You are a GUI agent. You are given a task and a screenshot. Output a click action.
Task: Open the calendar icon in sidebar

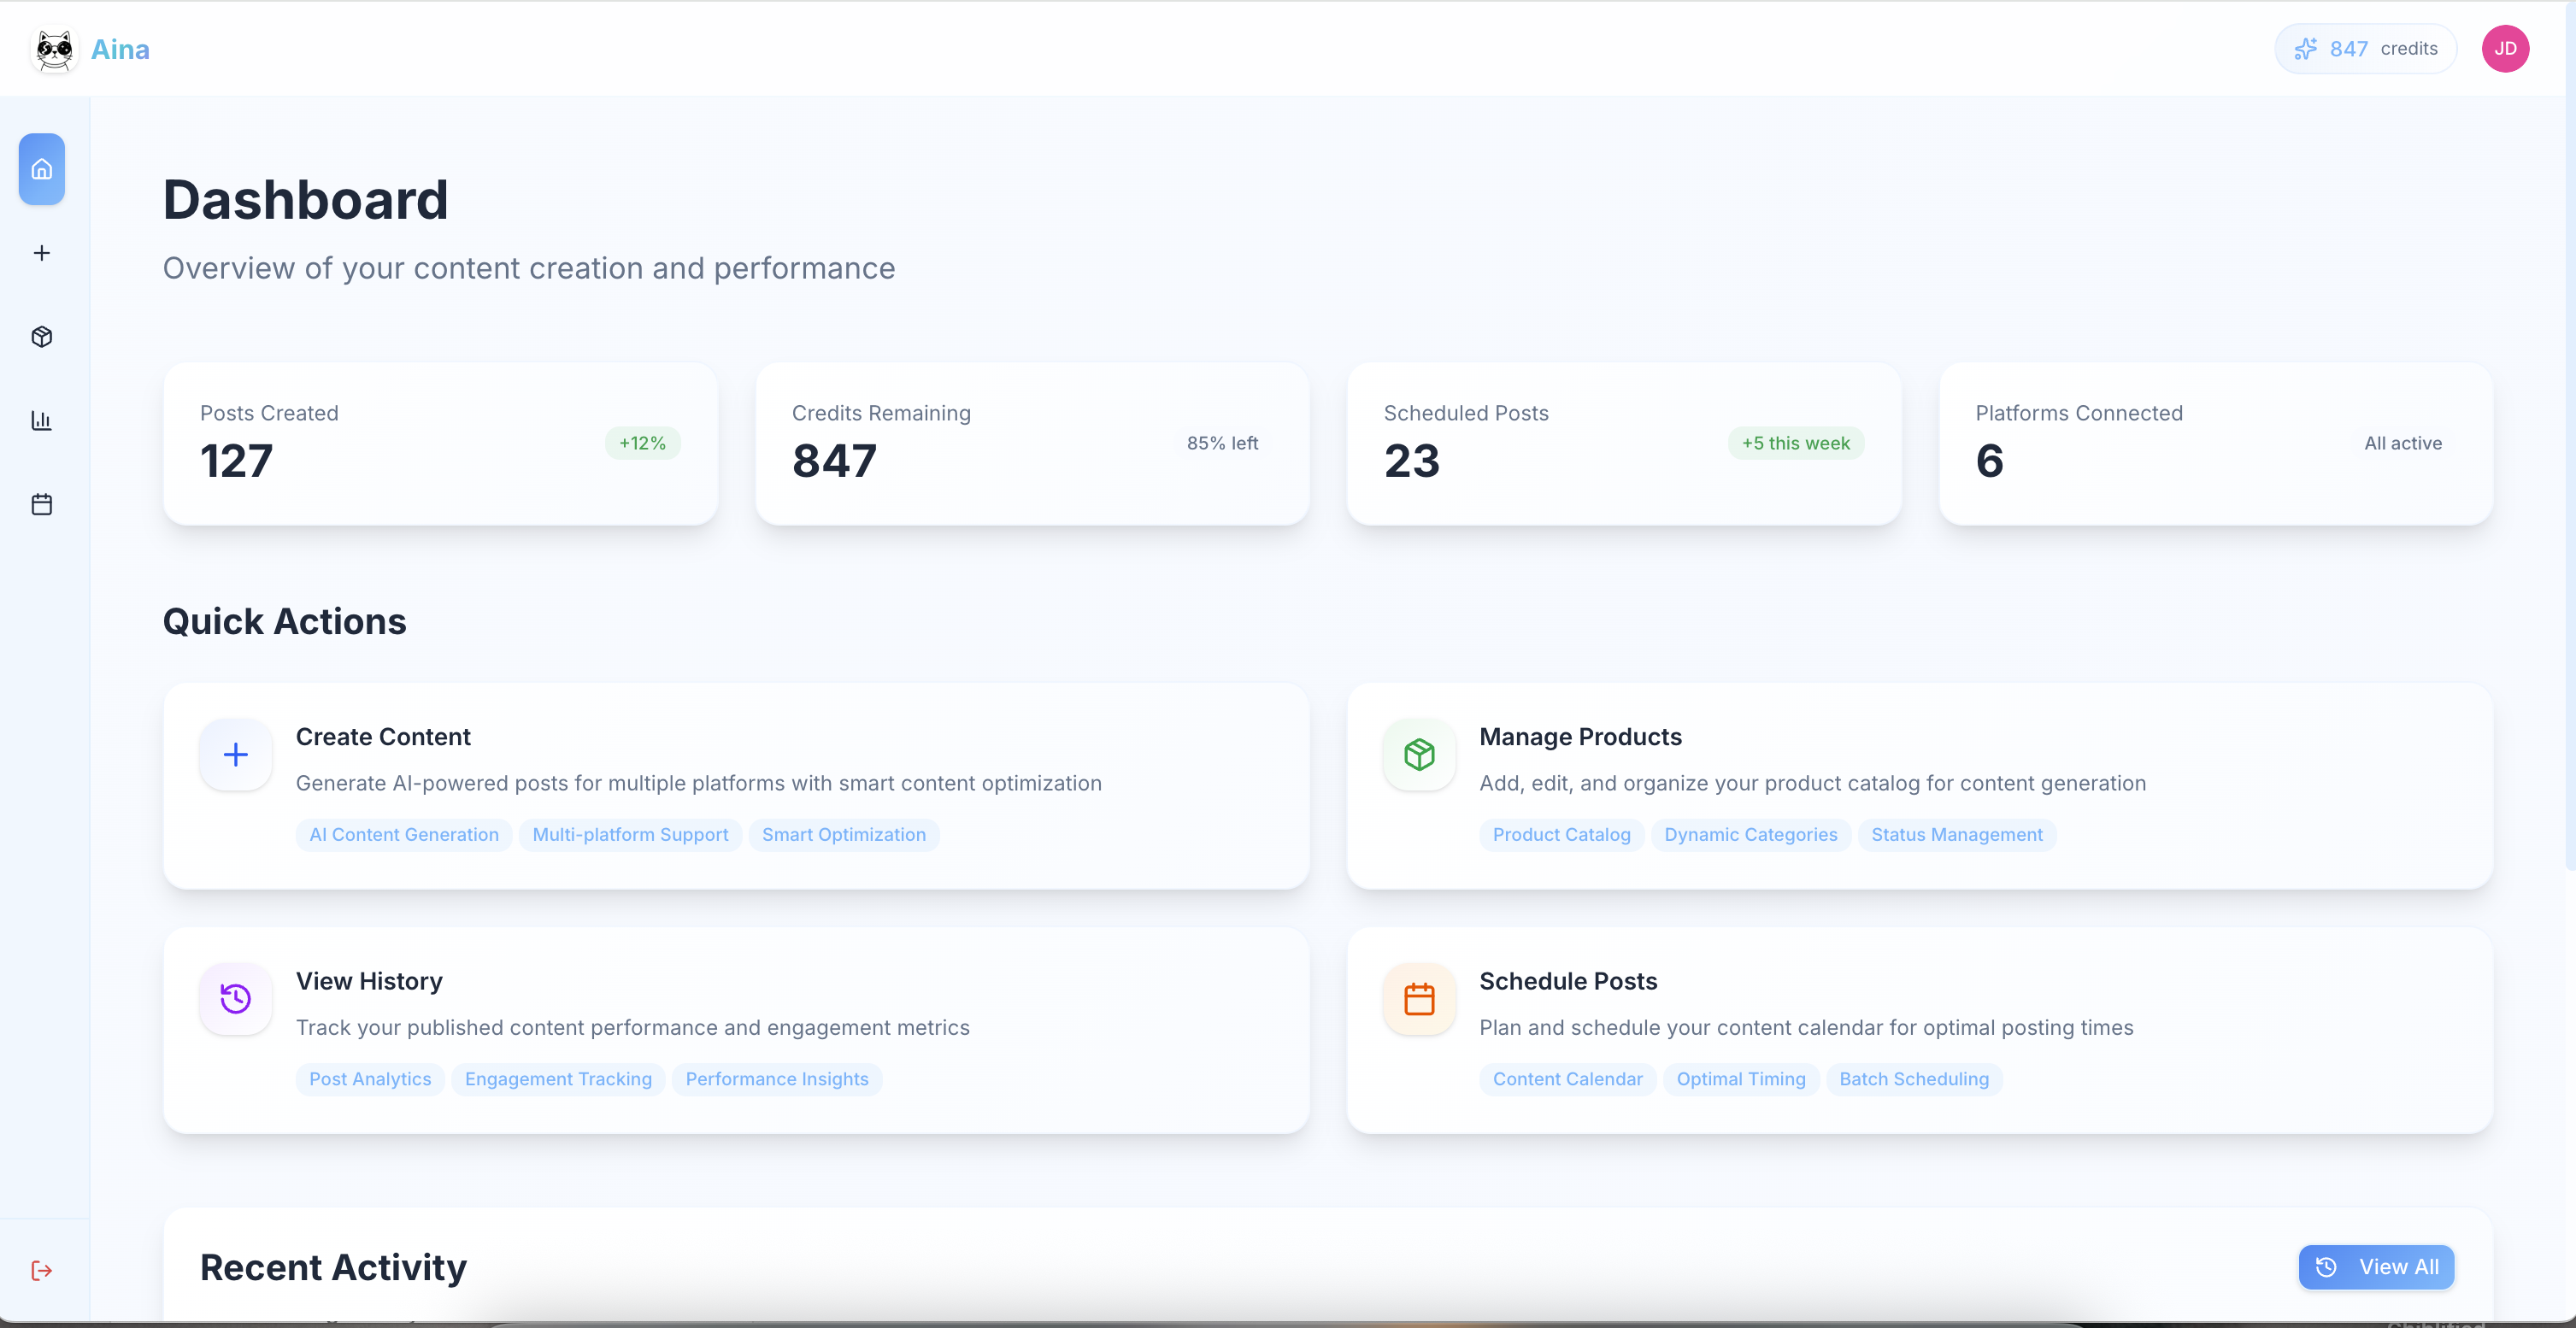tap(41, 504)
